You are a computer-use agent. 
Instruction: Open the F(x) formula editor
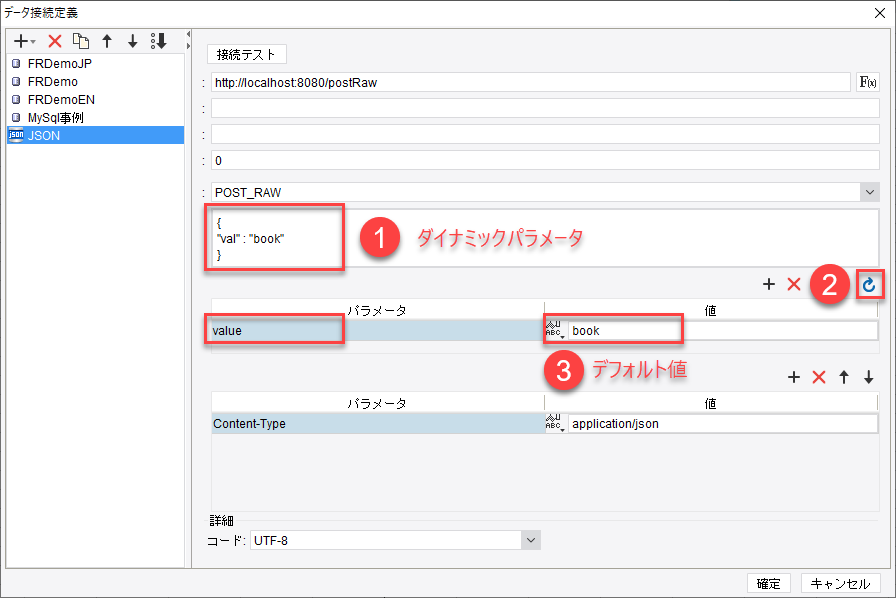pyautogui.click(x=868, y=82)
